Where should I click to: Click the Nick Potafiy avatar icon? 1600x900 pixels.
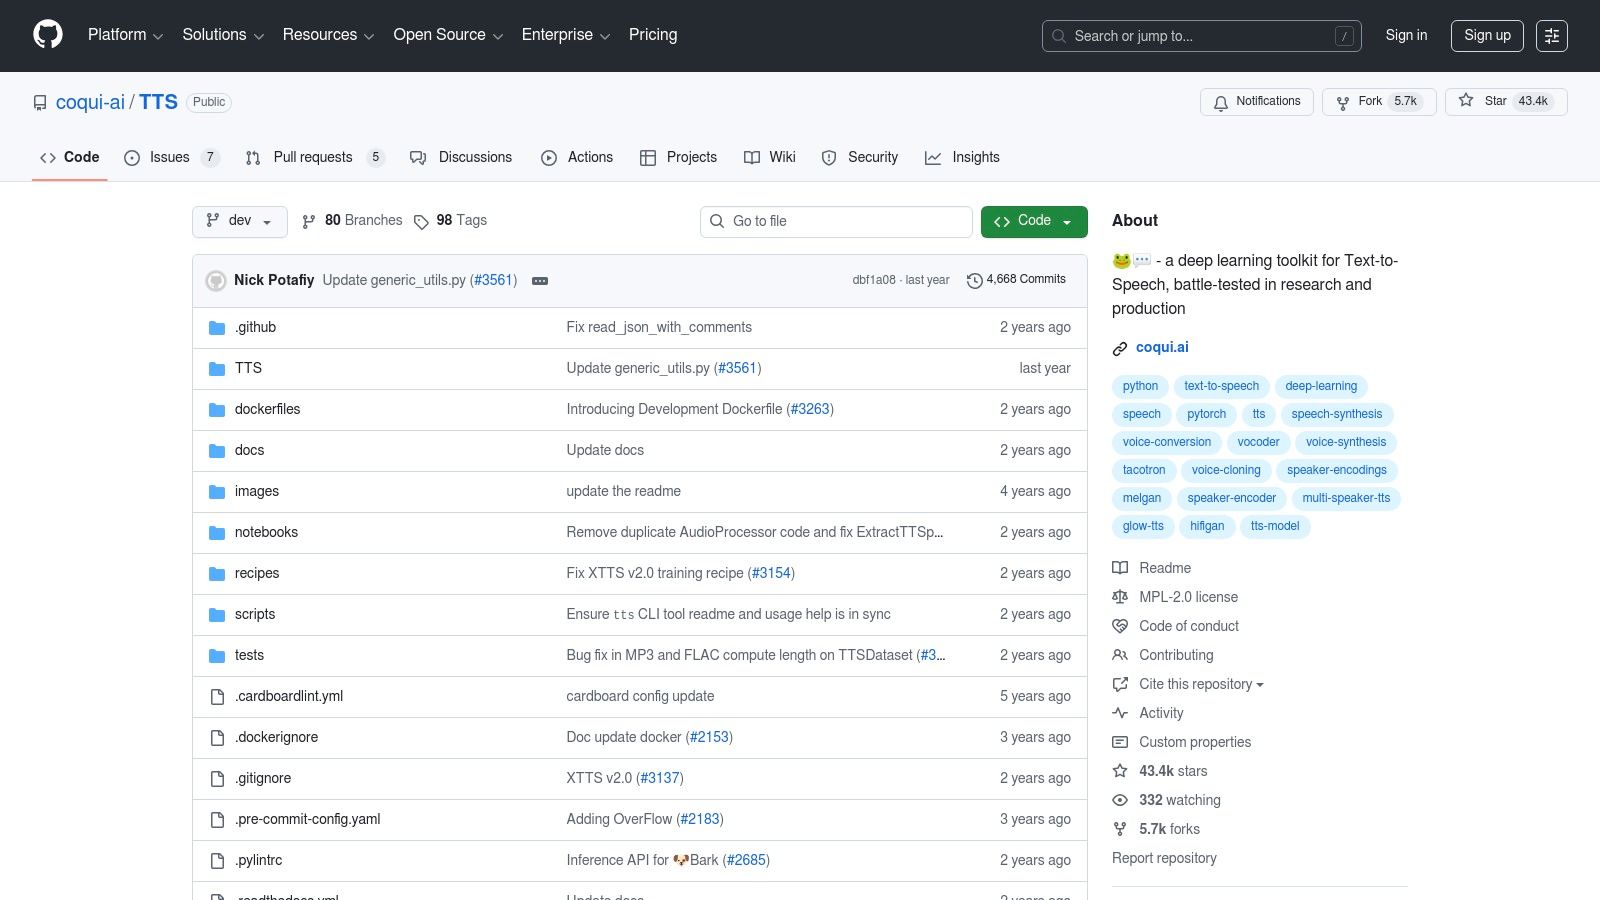click(216, 281)
